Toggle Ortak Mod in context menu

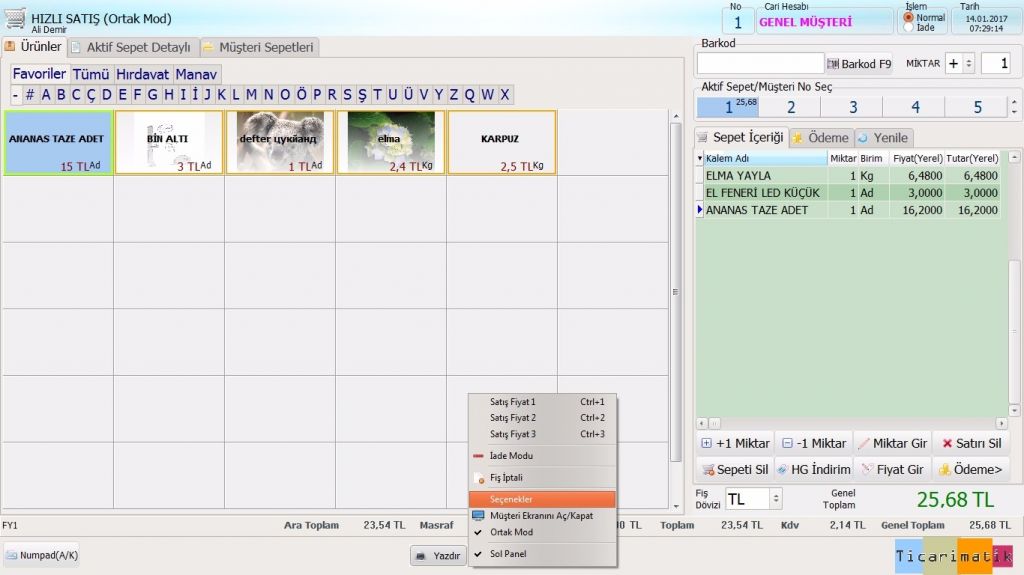(x=511, y=532)
